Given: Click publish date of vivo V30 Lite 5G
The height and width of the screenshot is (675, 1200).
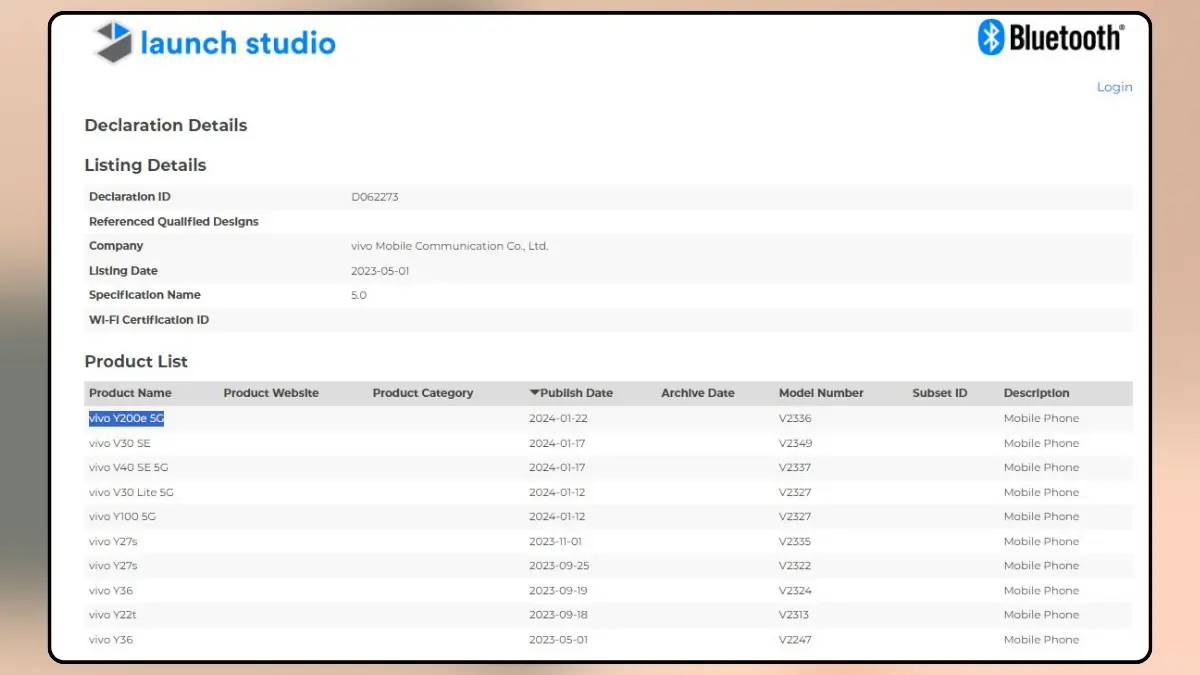Looking at the screenshot, I should [x=558, y=492].
